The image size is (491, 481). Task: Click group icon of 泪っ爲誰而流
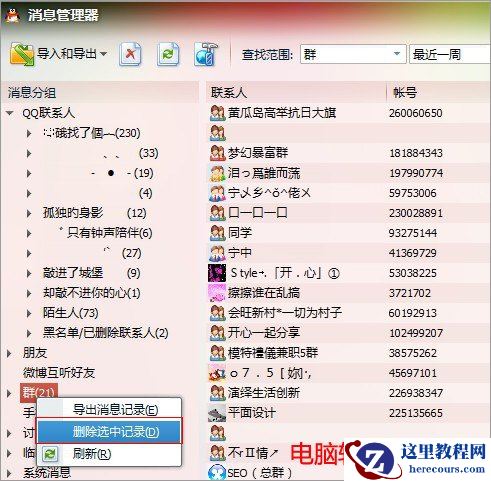218,173
